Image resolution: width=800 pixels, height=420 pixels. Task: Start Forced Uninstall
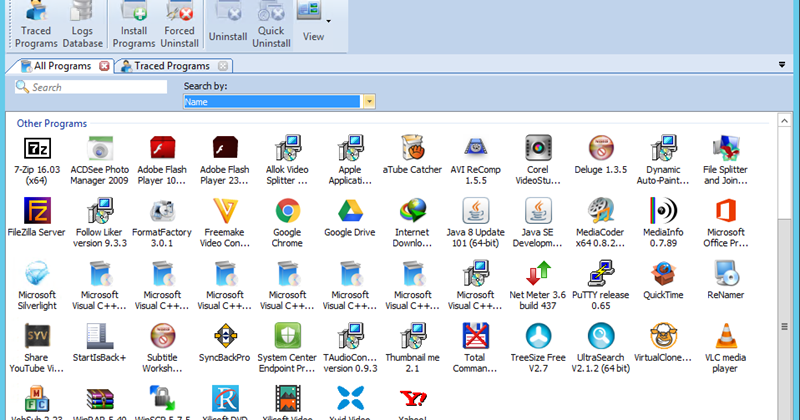179,24
